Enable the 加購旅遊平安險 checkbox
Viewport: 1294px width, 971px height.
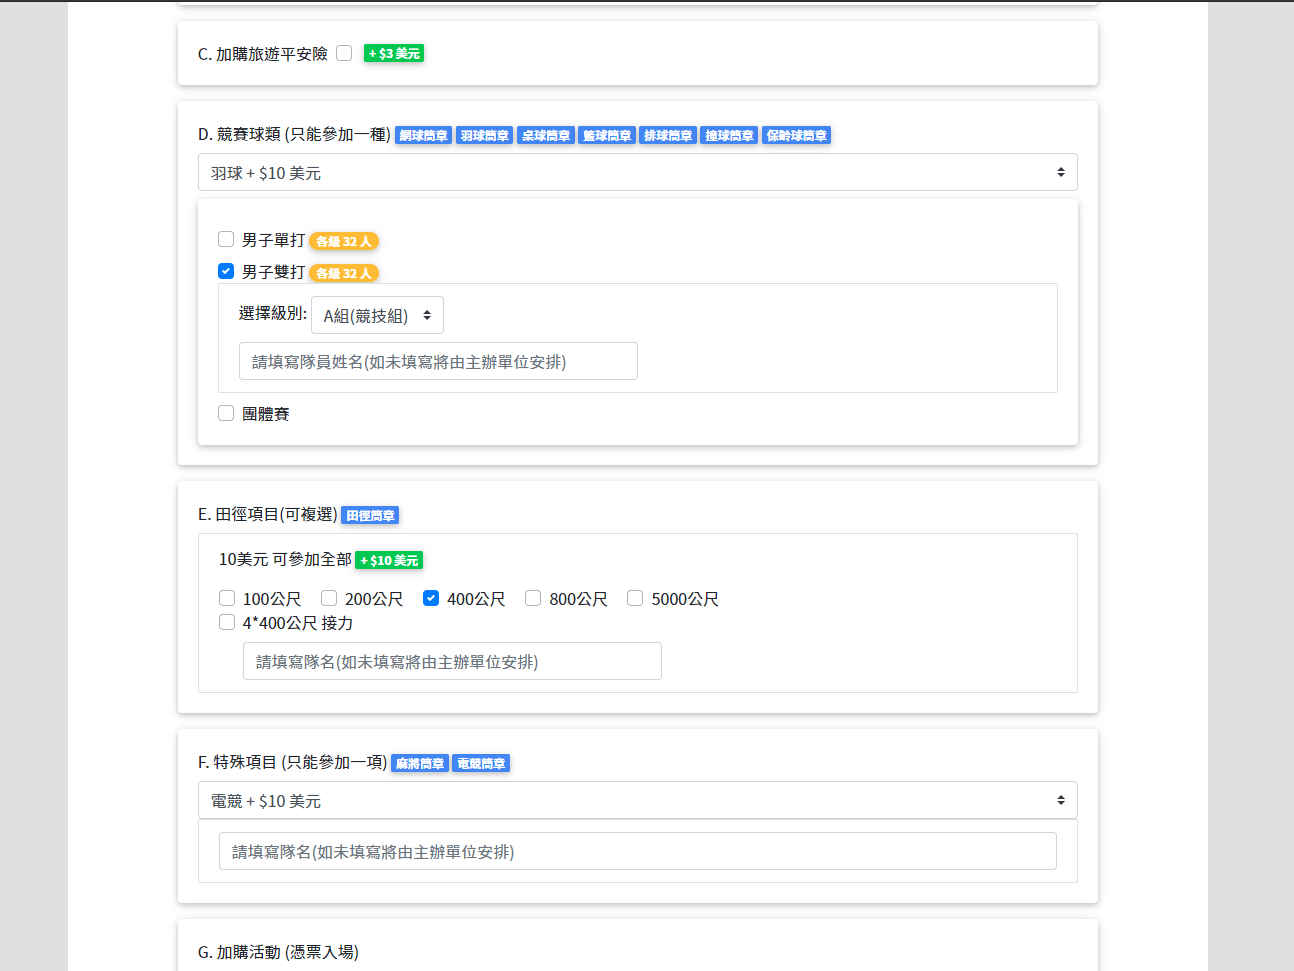(344, 53)
